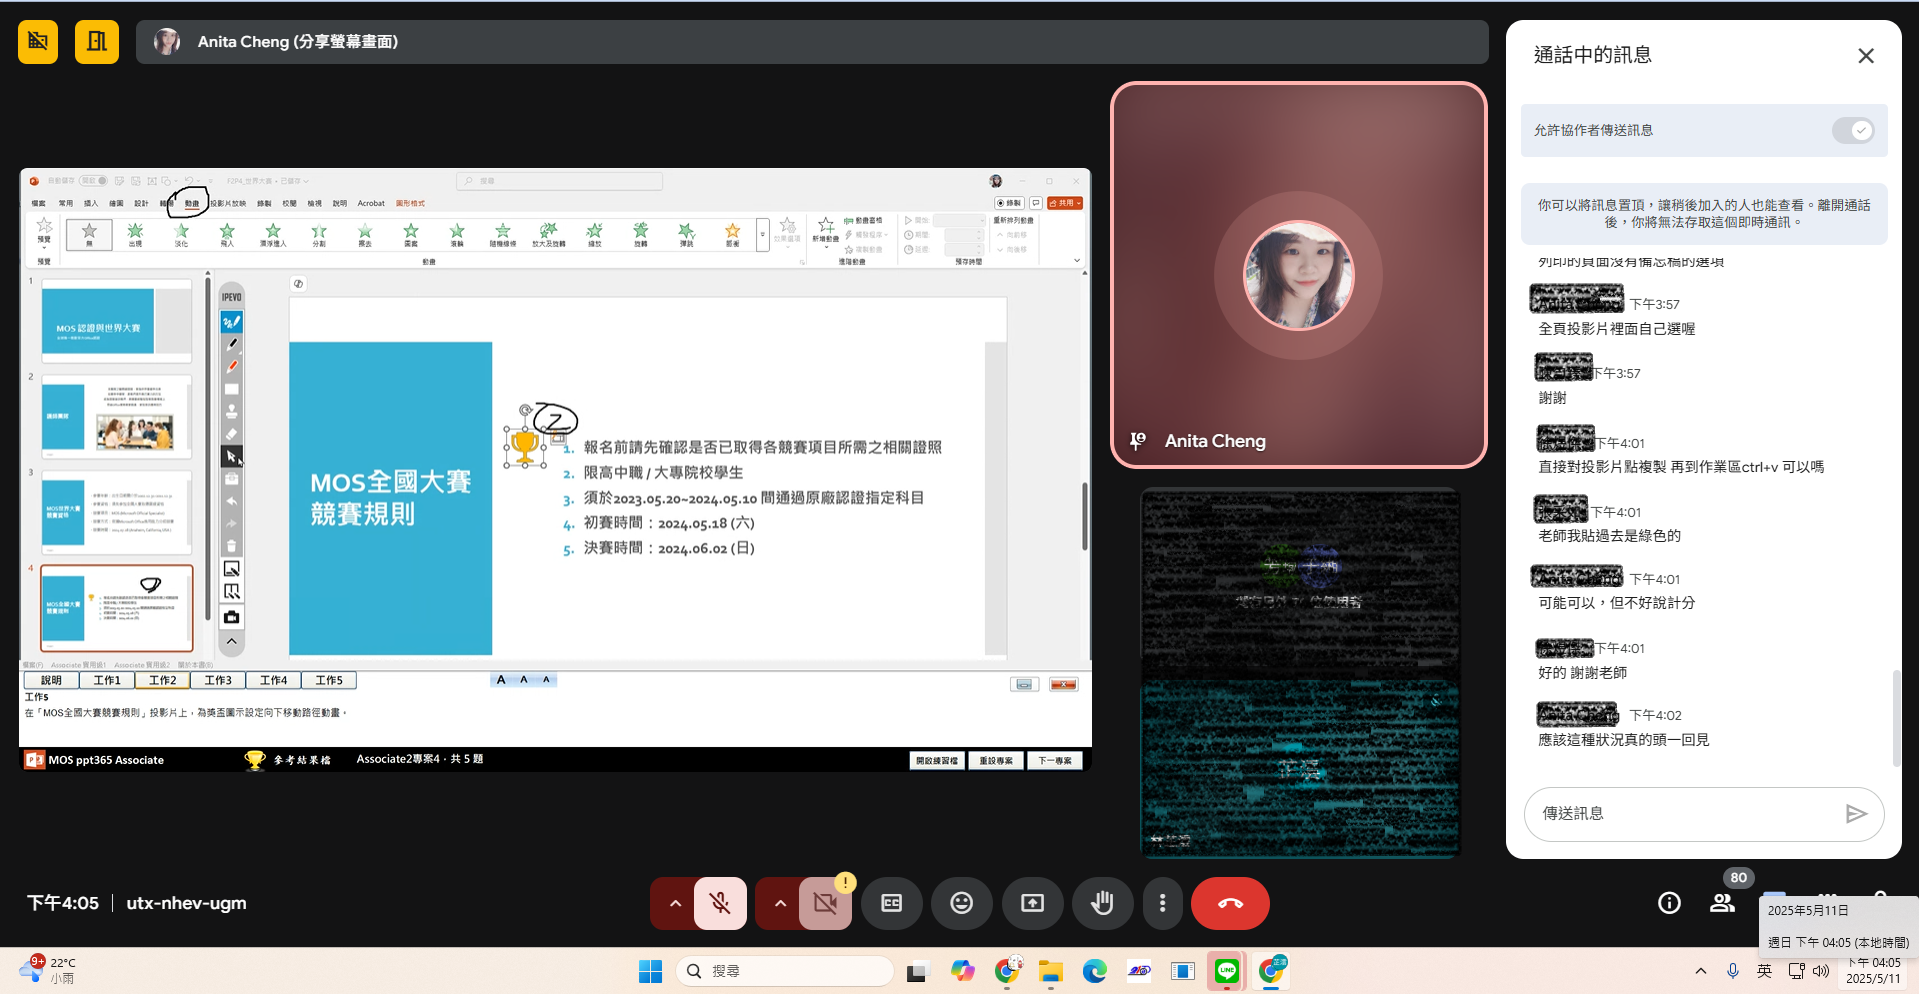The height and width of the screenshot is (994, 1919).
Task: Close the in-call messages panel
Action: [x=1865, y=56]
